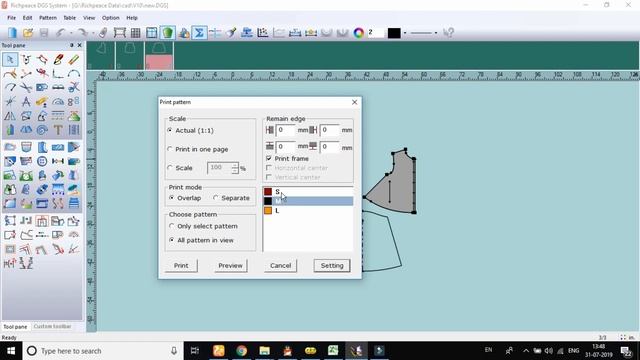Screen dimensions: 640x360
Task: Click the black color swatch in the toolbar
Action: coord(394,33)
